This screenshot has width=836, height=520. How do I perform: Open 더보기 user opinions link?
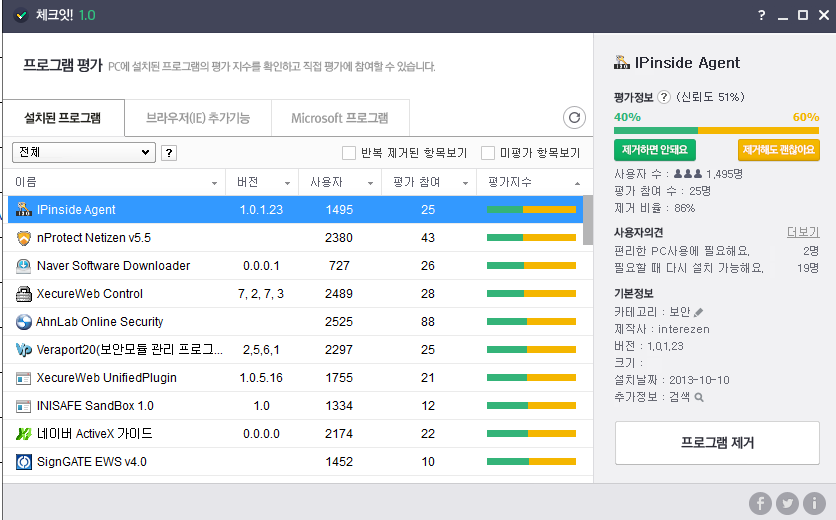803,232
